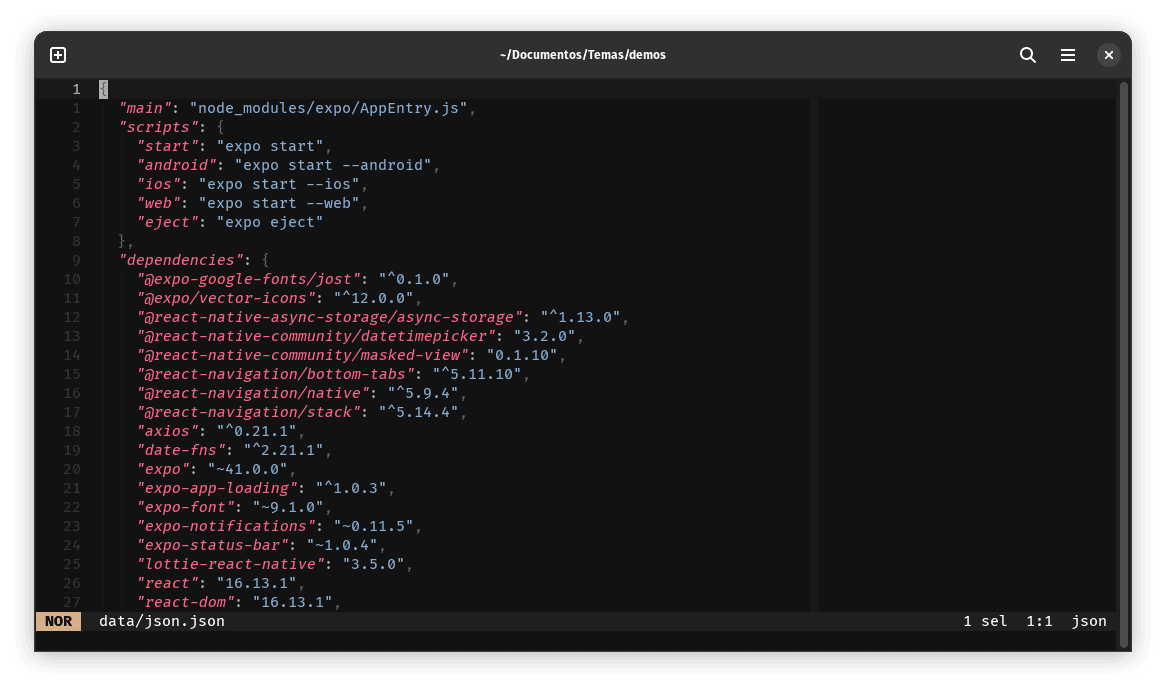1166x689 pixels.
Task: Click the "android" key
Action: pos(175,165)
